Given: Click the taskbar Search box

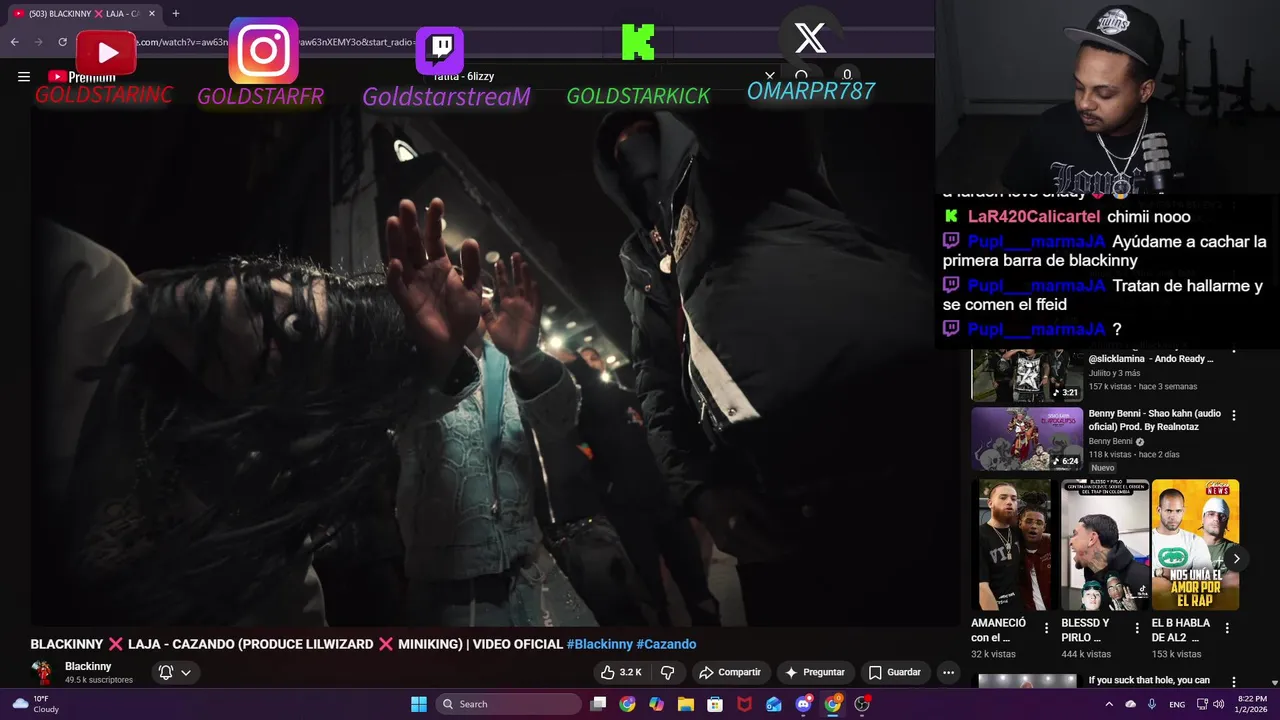Looking at the screenshot, I should pos(509,704).
